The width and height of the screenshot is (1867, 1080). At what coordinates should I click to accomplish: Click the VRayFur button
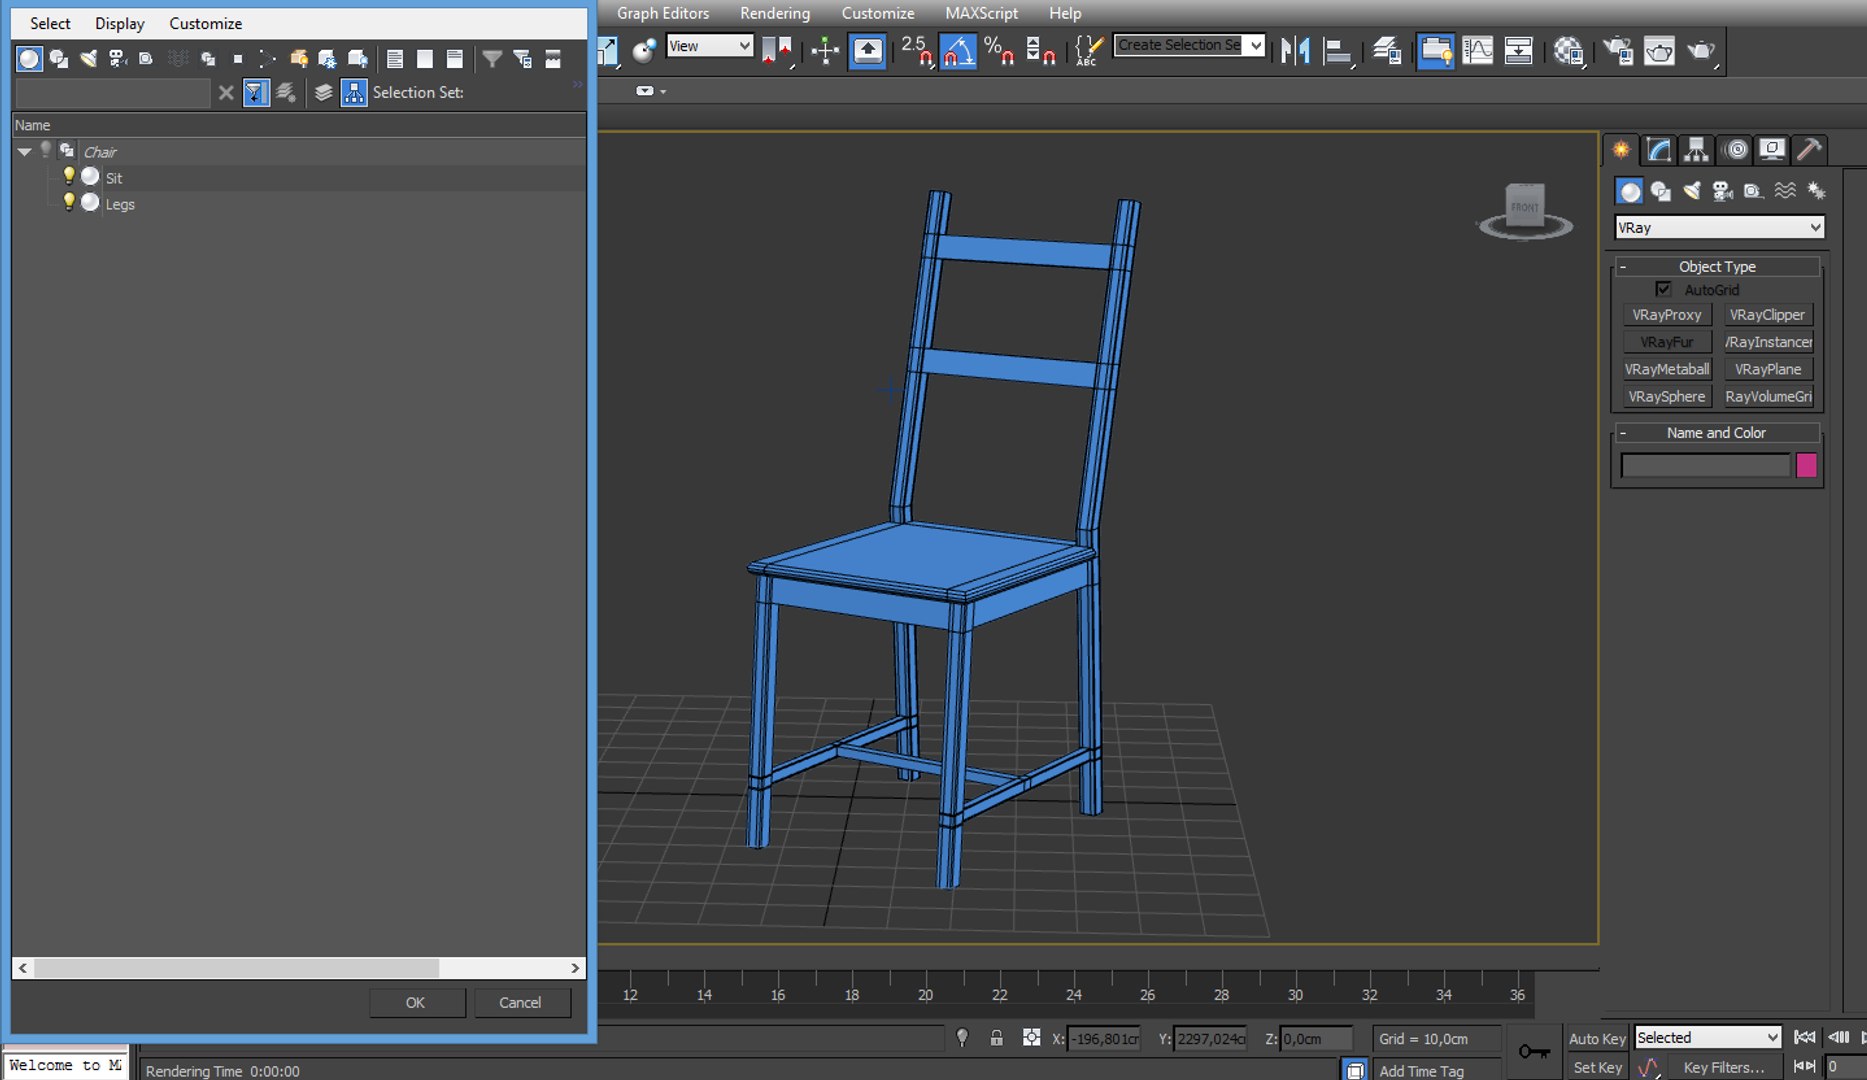1666,342
